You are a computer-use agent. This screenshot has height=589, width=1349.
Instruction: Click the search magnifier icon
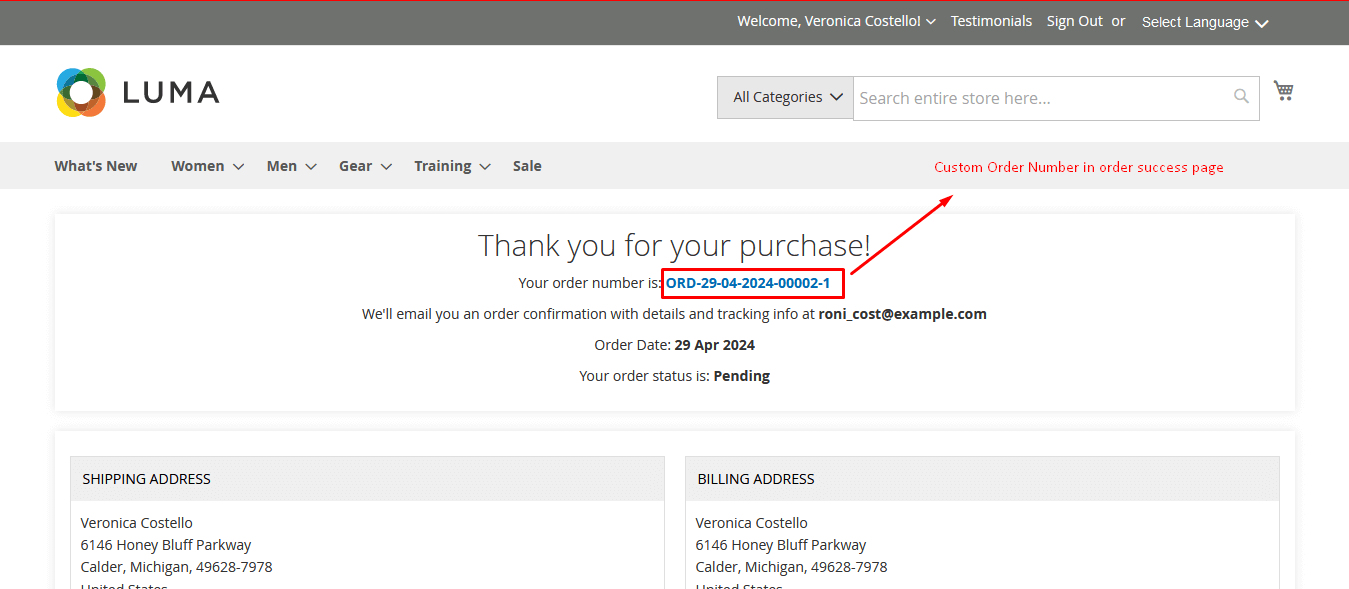(1241, 97)
